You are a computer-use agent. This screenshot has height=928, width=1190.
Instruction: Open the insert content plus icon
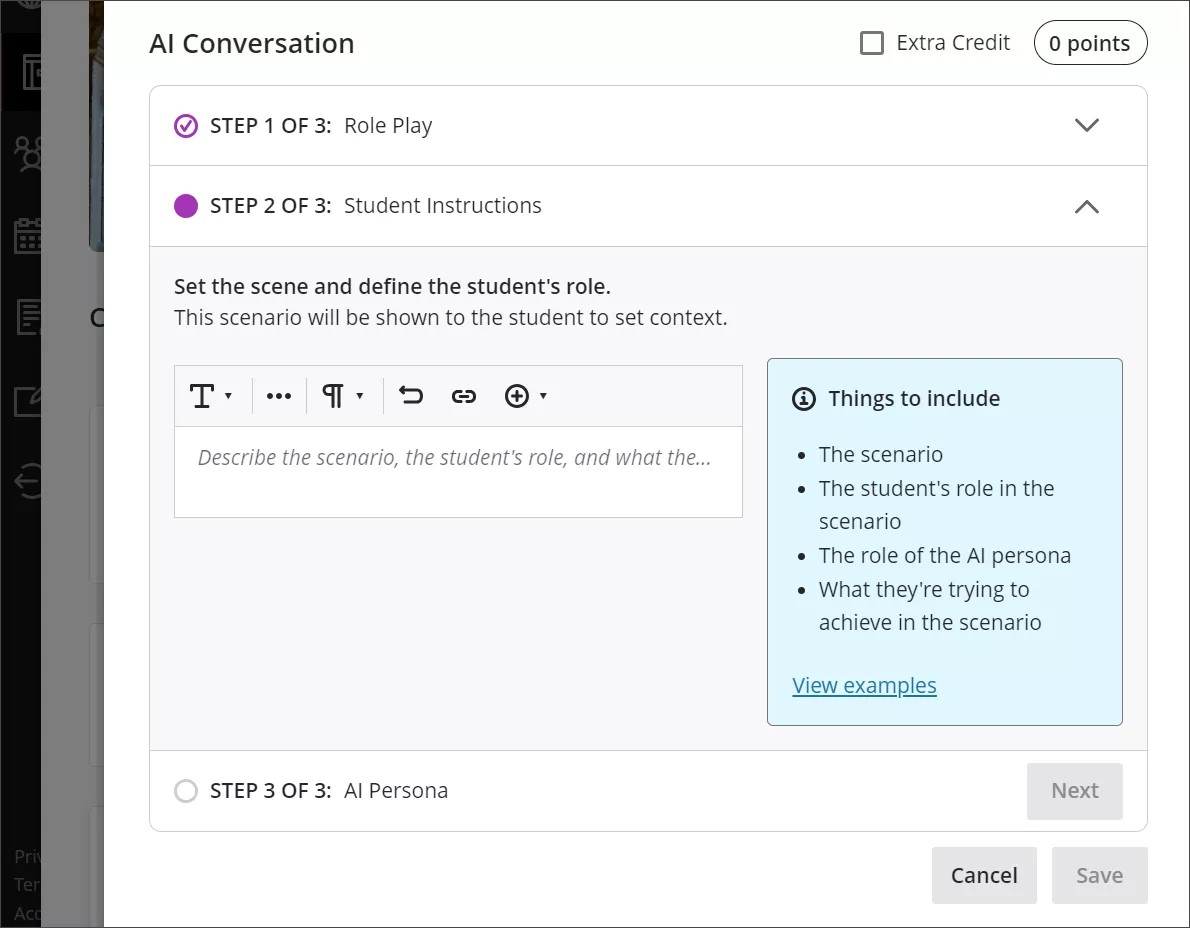517,396
